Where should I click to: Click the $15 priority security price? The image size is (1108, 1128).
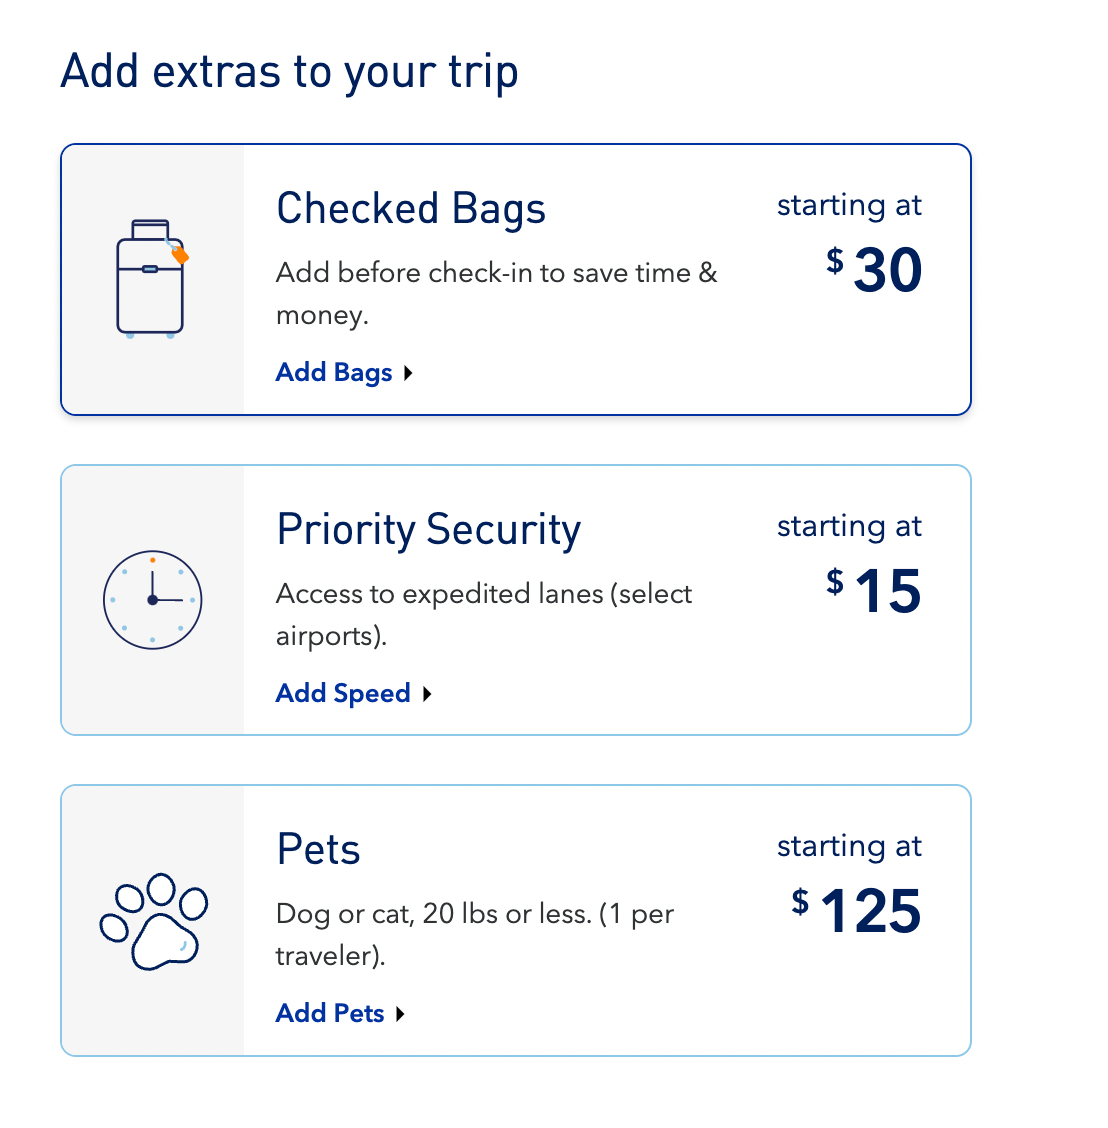(x=875, y=591)
